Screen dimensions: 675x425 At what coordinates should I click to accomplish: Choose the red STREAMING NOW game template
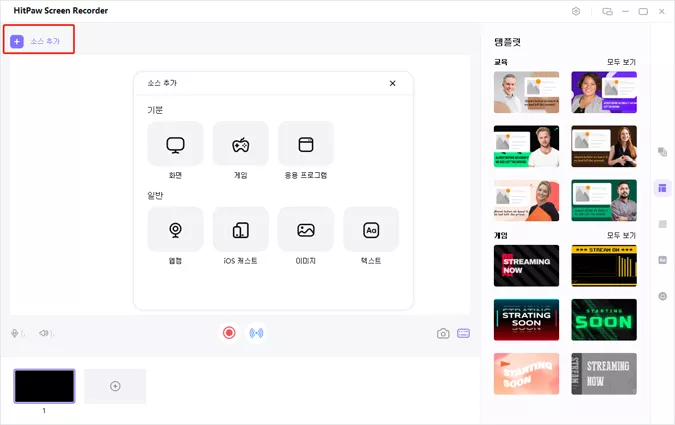(526, 265)
